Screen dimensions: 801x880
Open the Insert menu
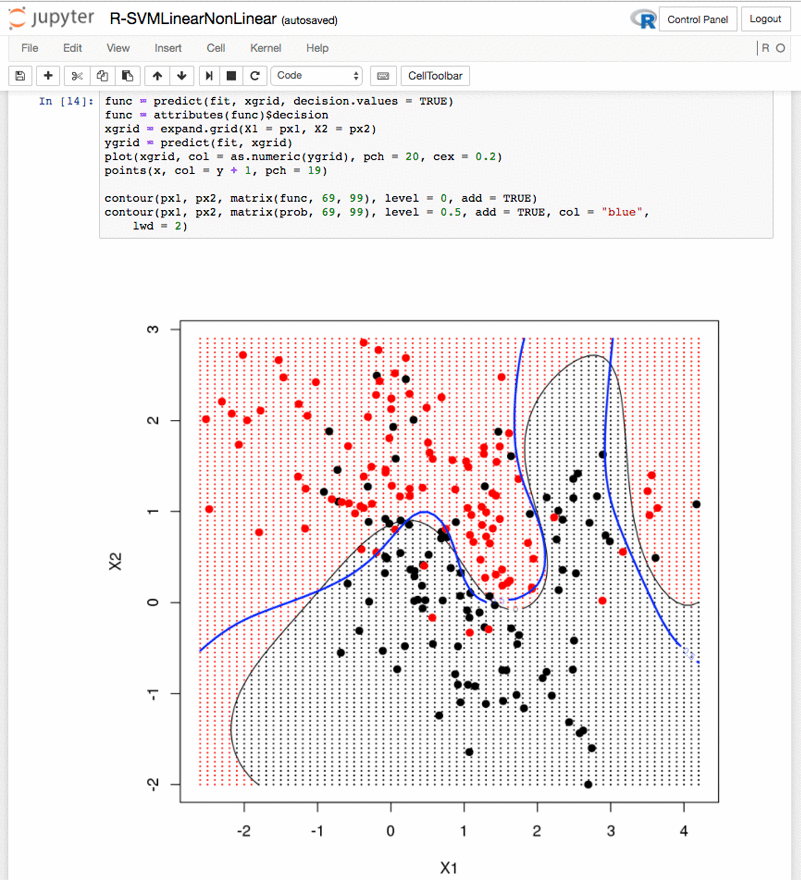pyautogui.click(x=168, y=48)
